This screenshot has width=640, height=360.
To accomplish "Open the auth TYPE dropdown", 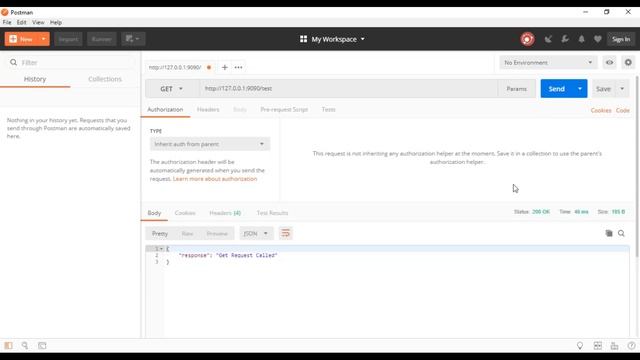I will pyautogui.click(x=210, y=144).
